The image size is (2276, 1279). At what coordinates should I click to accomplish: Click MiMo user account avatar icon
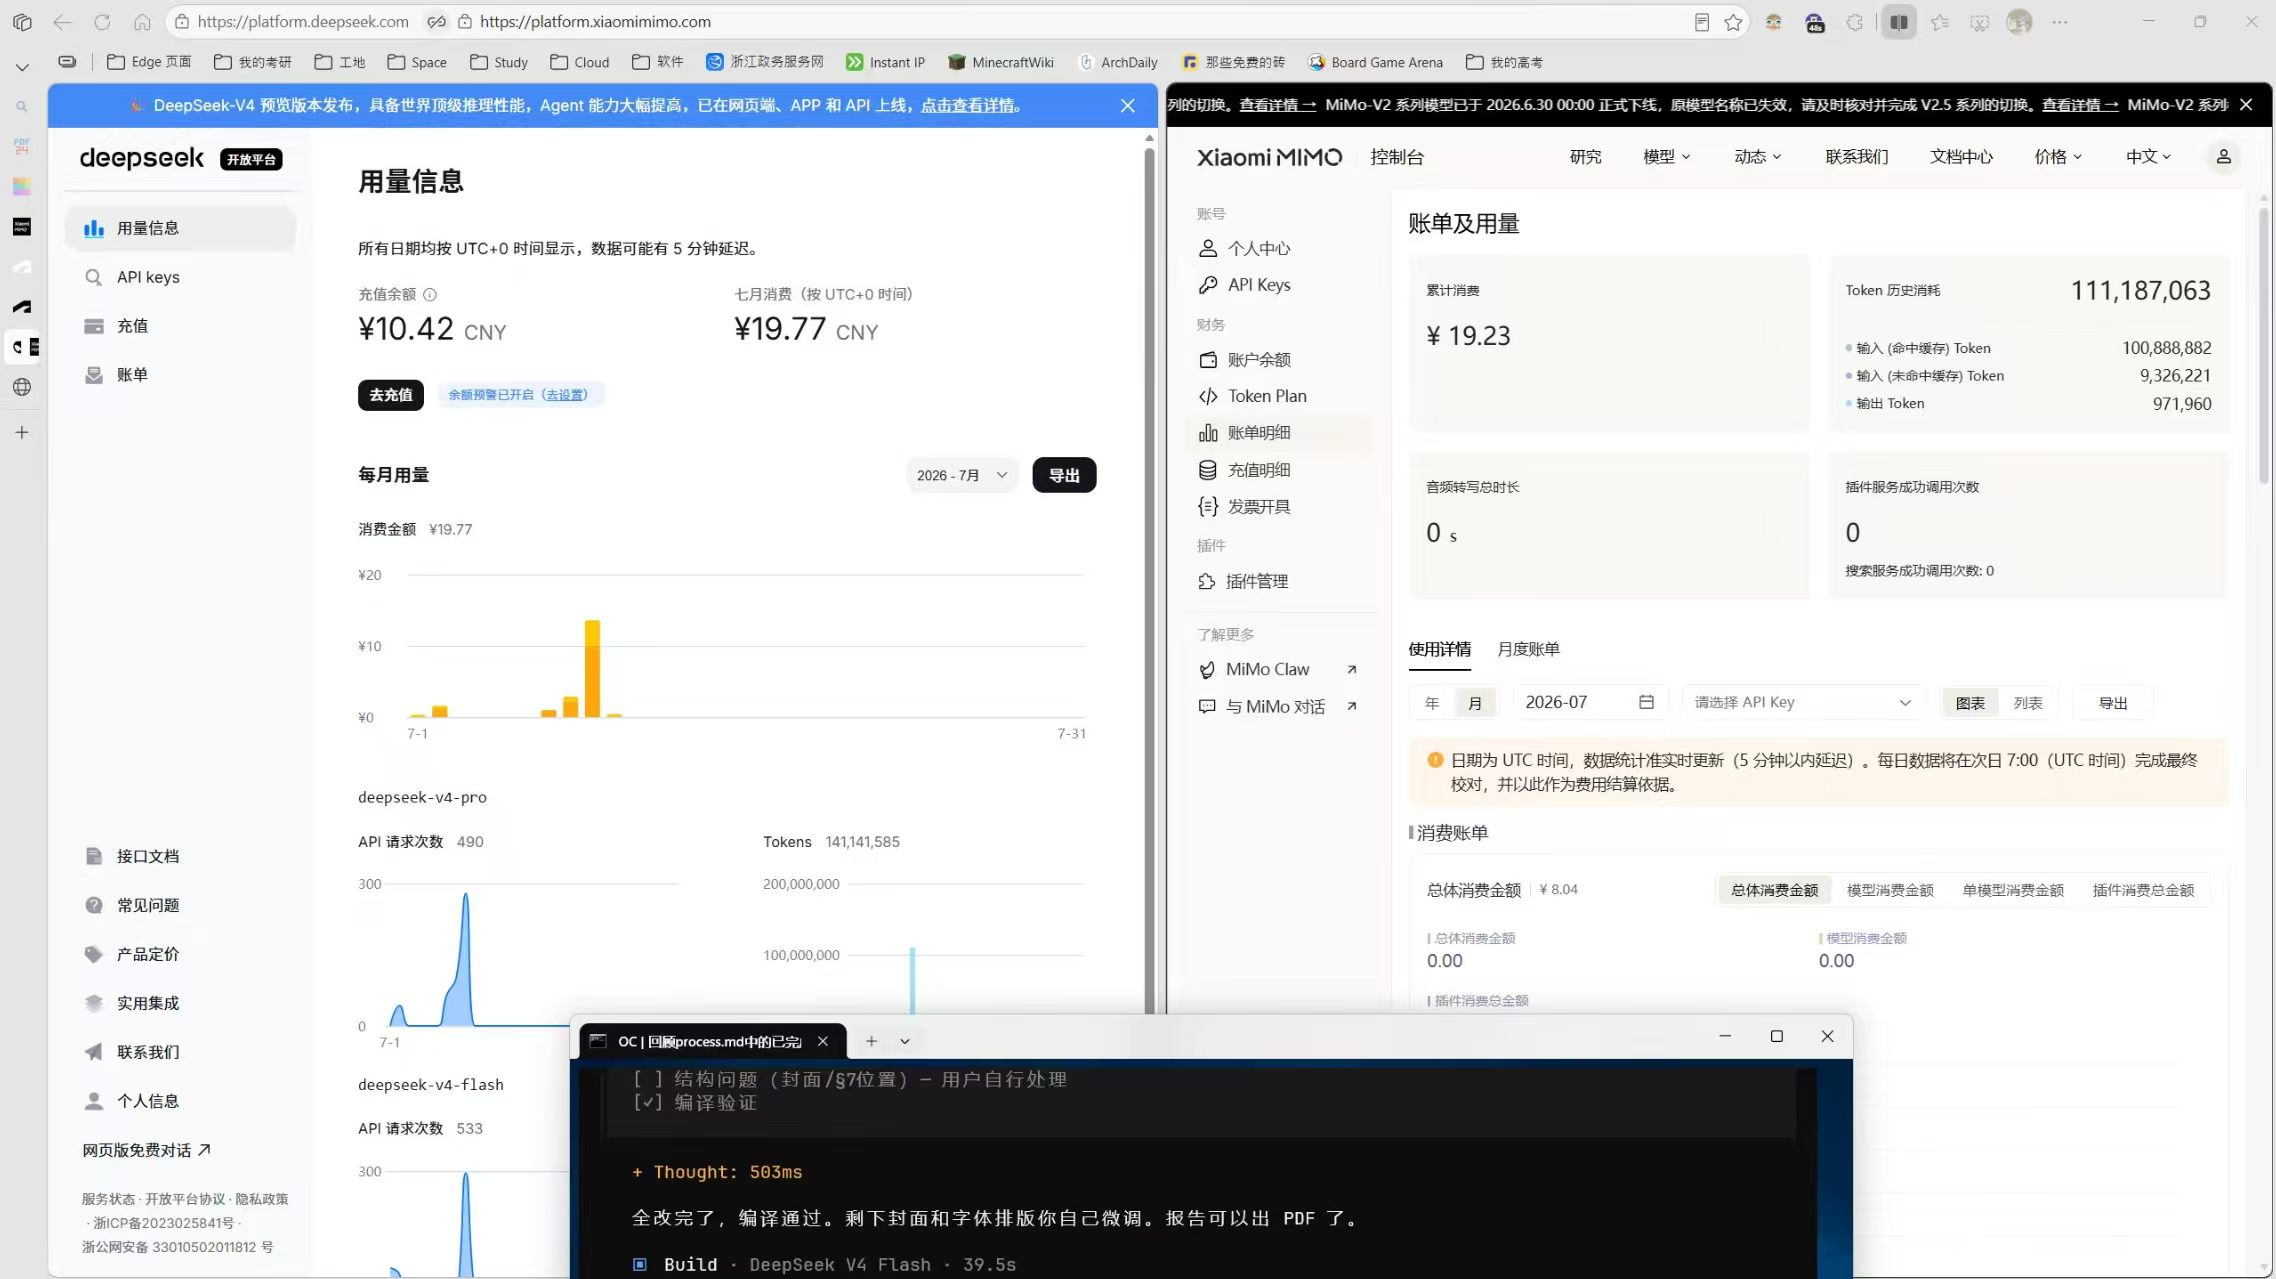click(x=2223, y=157)
